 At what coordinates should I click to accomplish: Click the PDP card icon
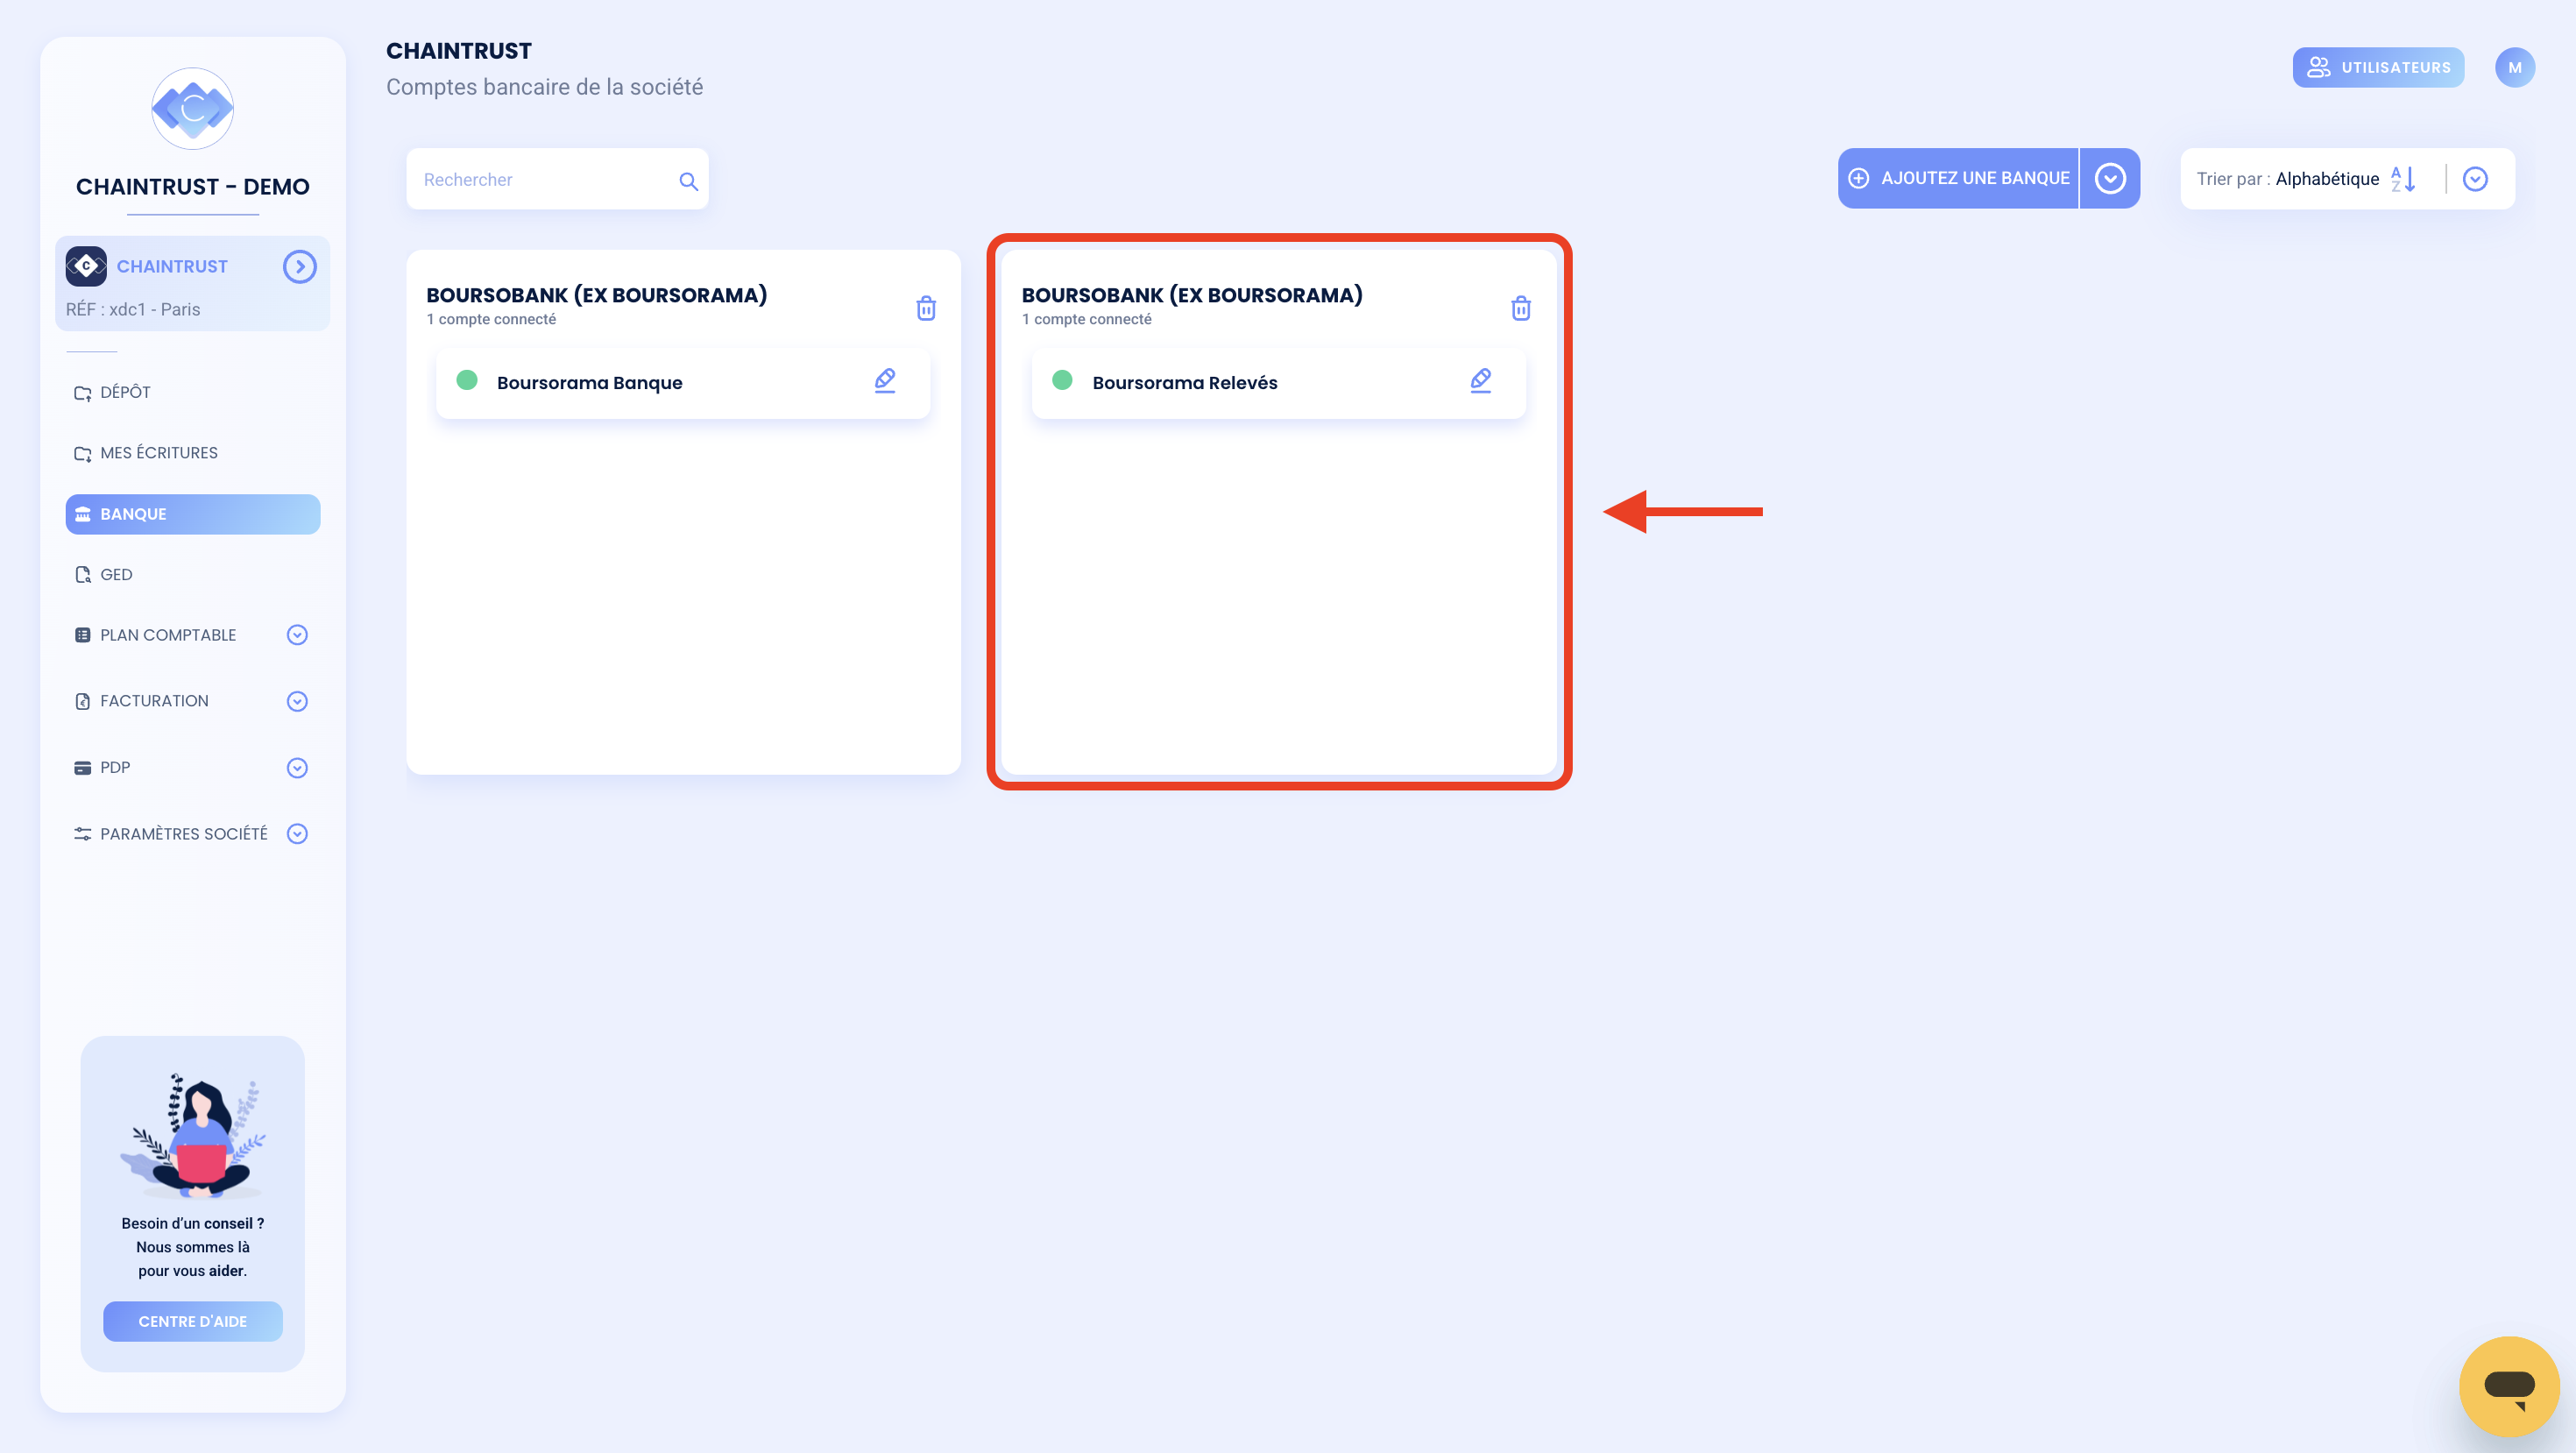[83, 768]
